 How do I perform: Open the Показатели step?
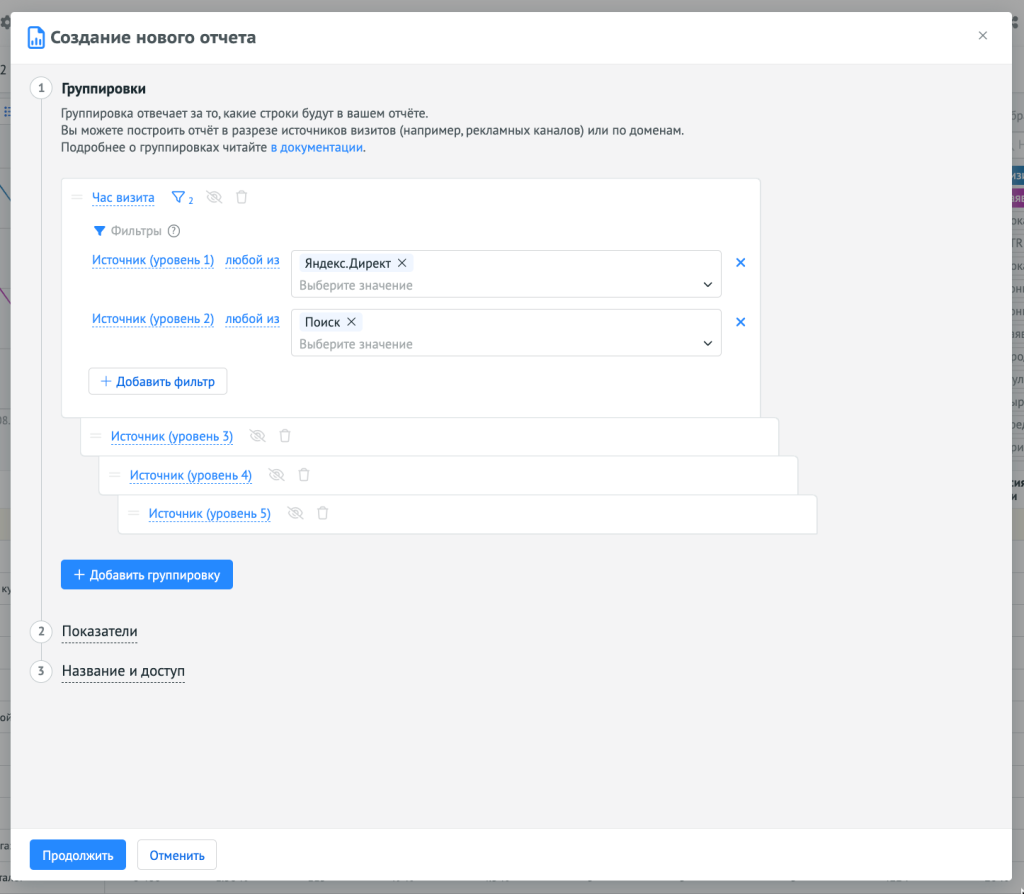(x=99, y=632)
